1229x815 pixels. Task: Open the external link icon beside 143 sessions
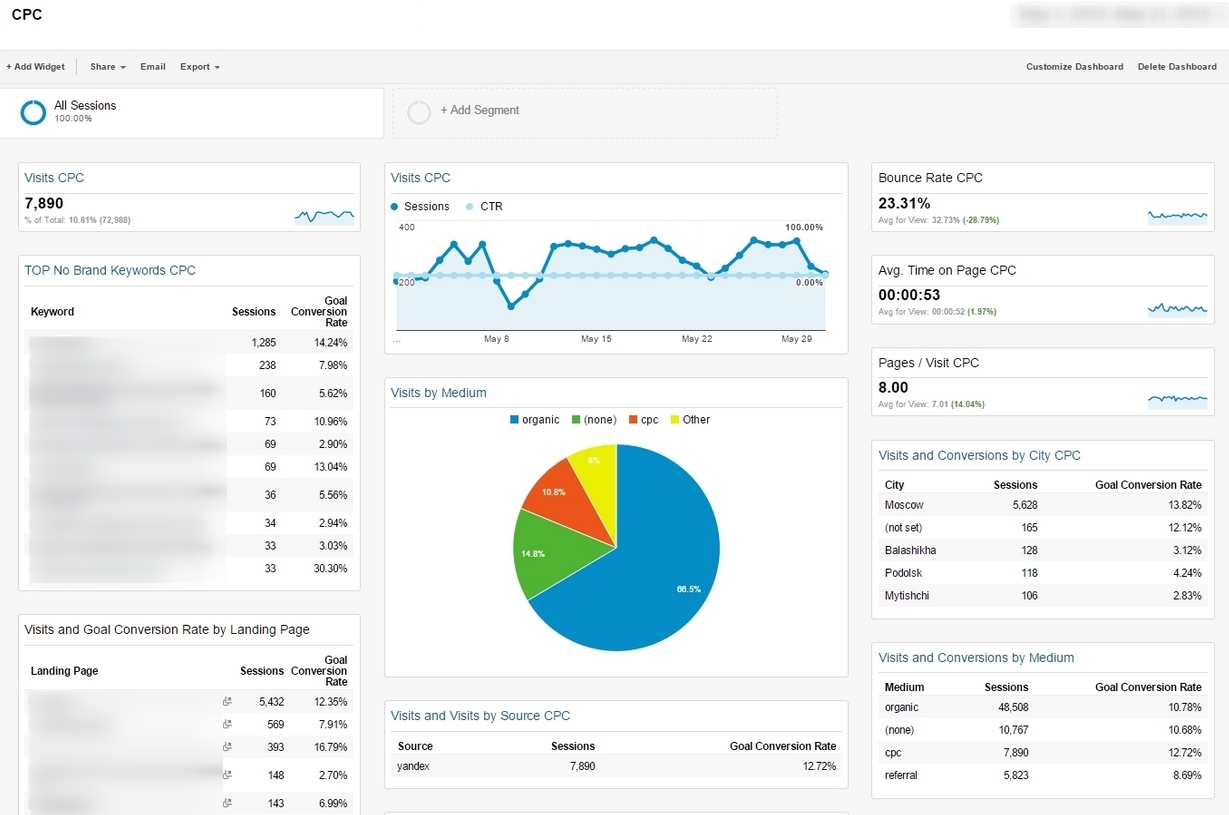point(227,803)
